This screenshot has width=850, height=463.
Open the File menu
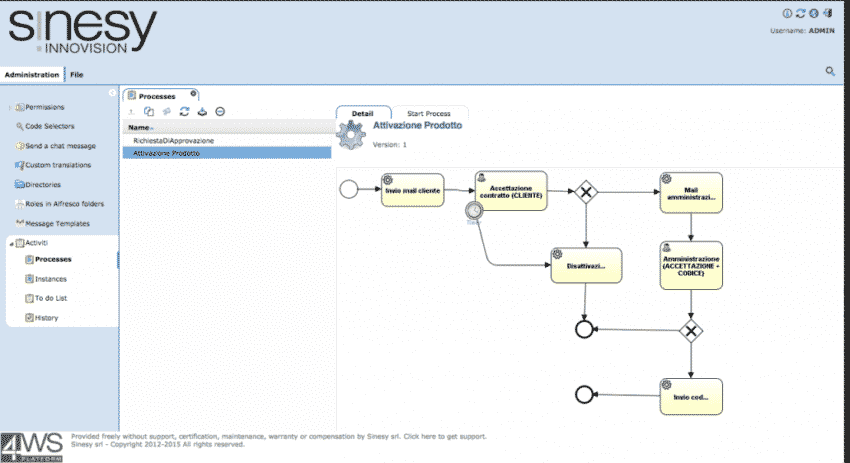(77, 75)
